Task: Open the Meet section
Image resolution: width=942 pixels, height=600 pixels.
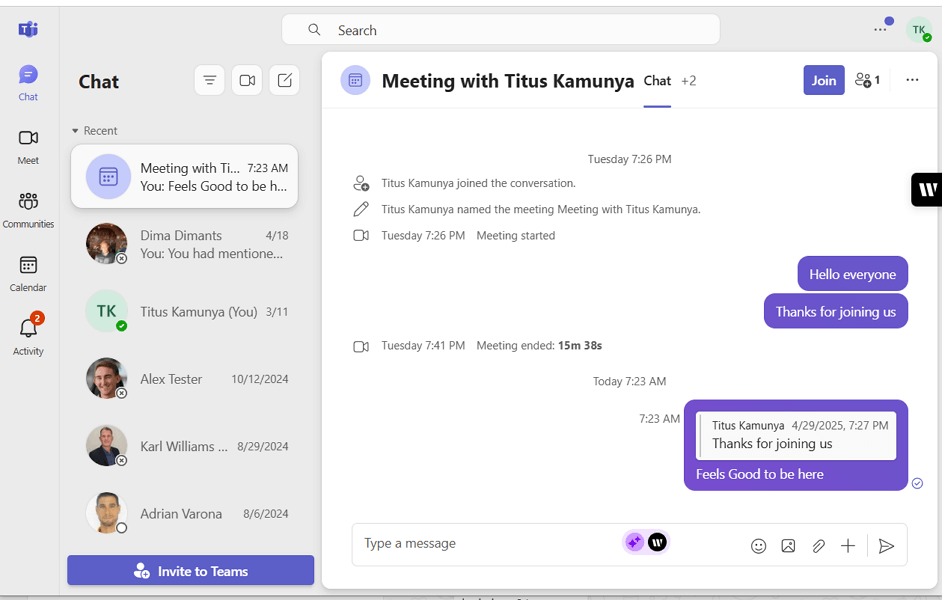Action: 28,147
